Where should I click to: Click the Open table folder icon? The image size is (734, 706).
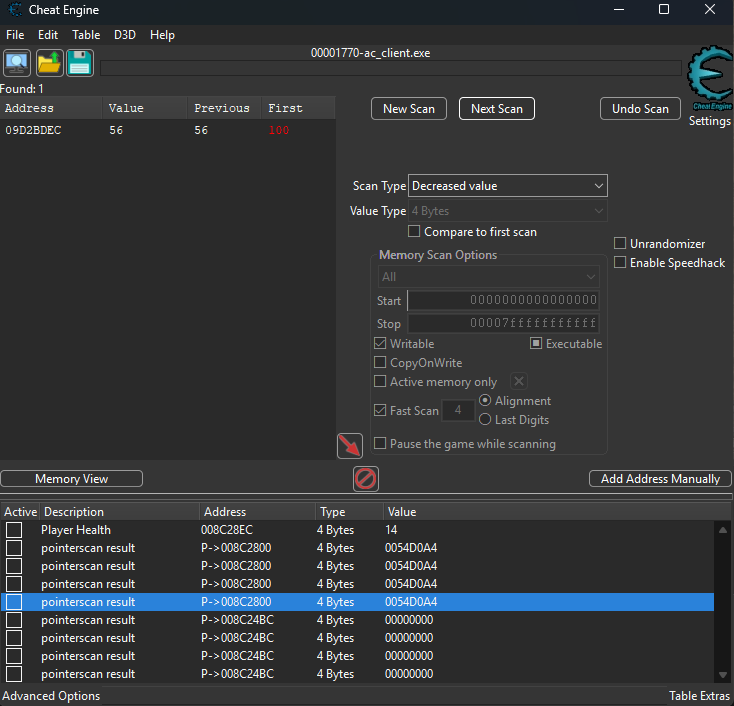click(x=49, y=63)
